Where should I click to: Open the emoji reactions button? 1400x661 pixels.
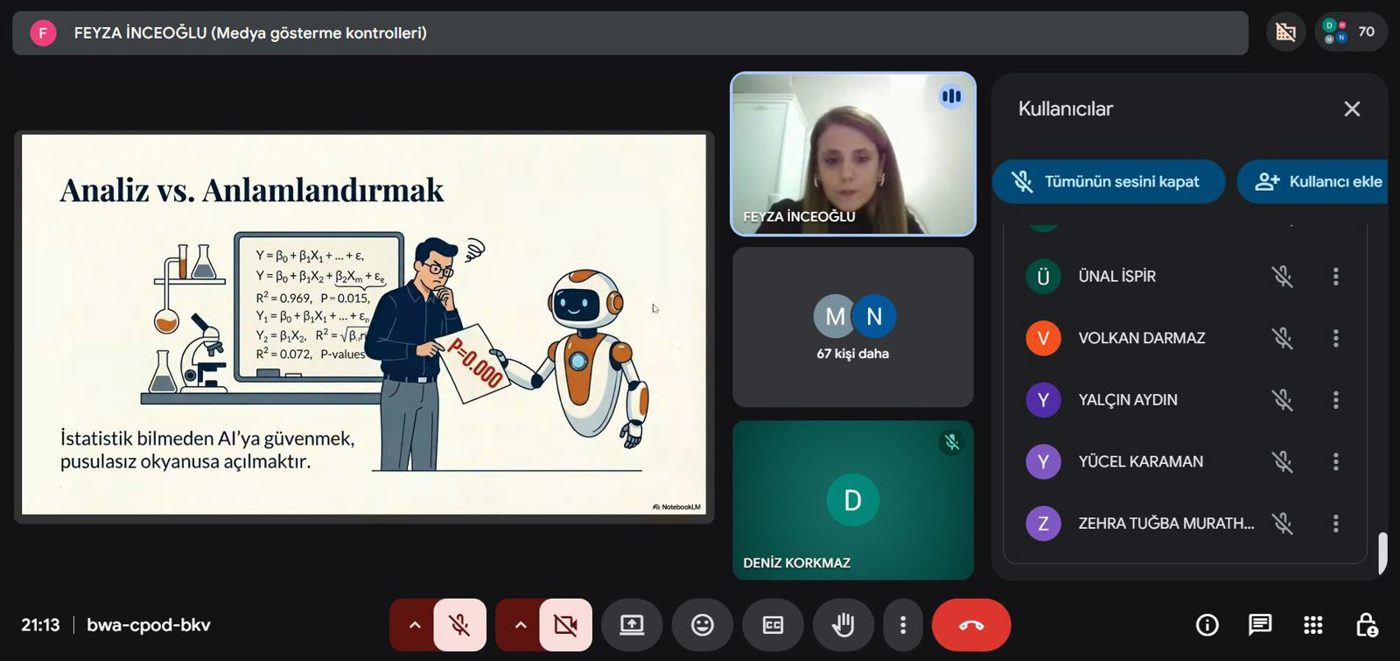[703, 625]
